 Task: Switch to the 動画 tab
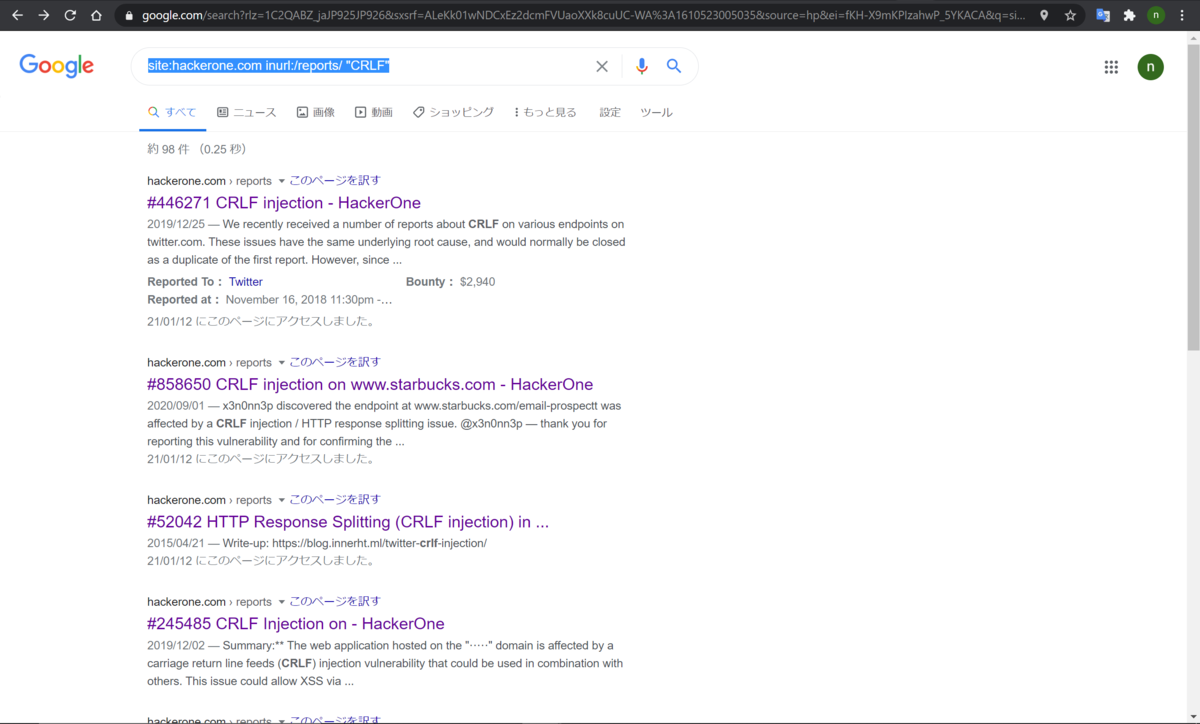(x=374, y=113)
